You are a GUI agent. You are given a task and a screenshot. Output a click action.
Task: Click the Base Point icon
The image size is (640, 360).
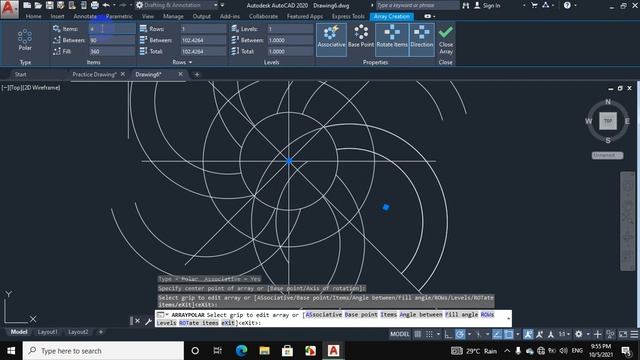pos(361,36)
